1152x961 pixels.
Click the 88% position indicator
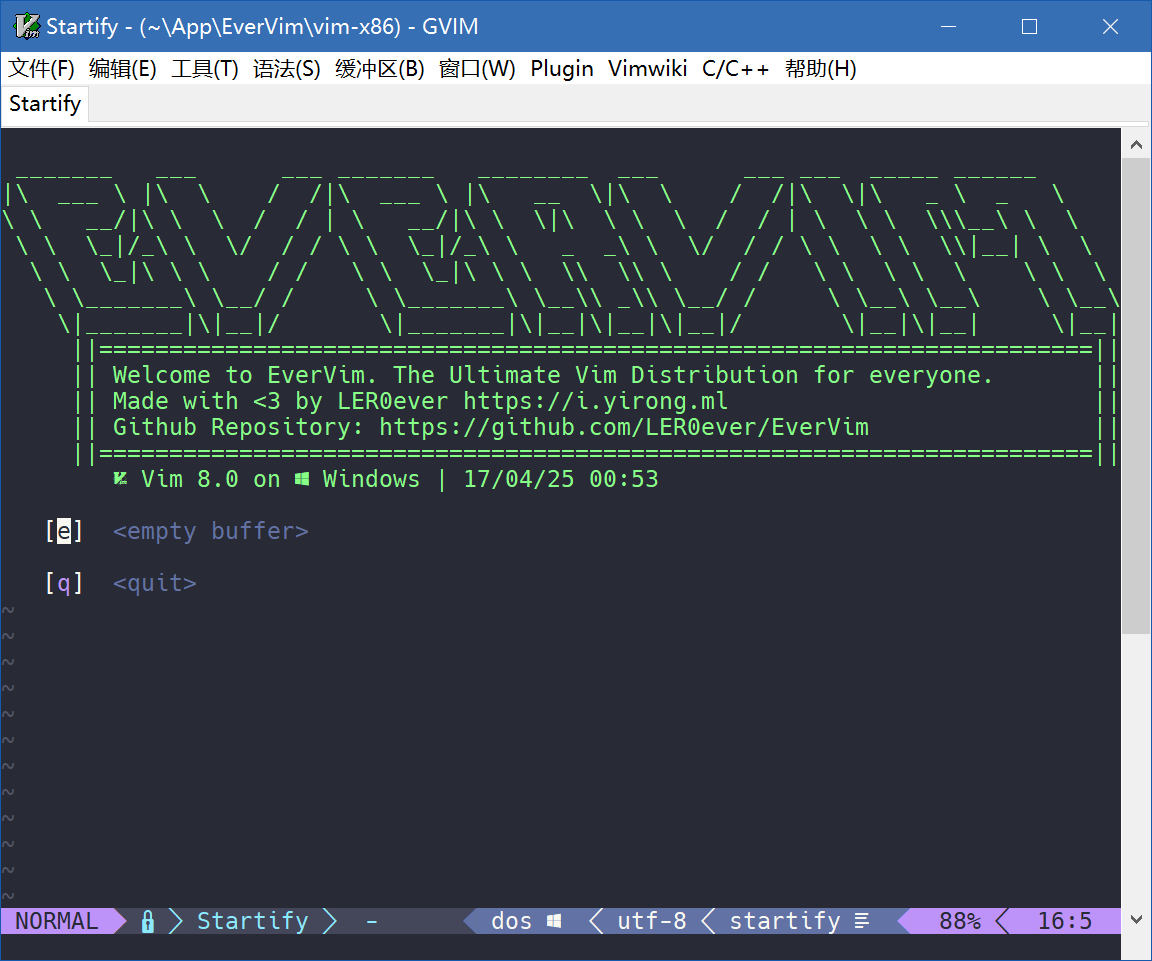[x=960, y=921]
